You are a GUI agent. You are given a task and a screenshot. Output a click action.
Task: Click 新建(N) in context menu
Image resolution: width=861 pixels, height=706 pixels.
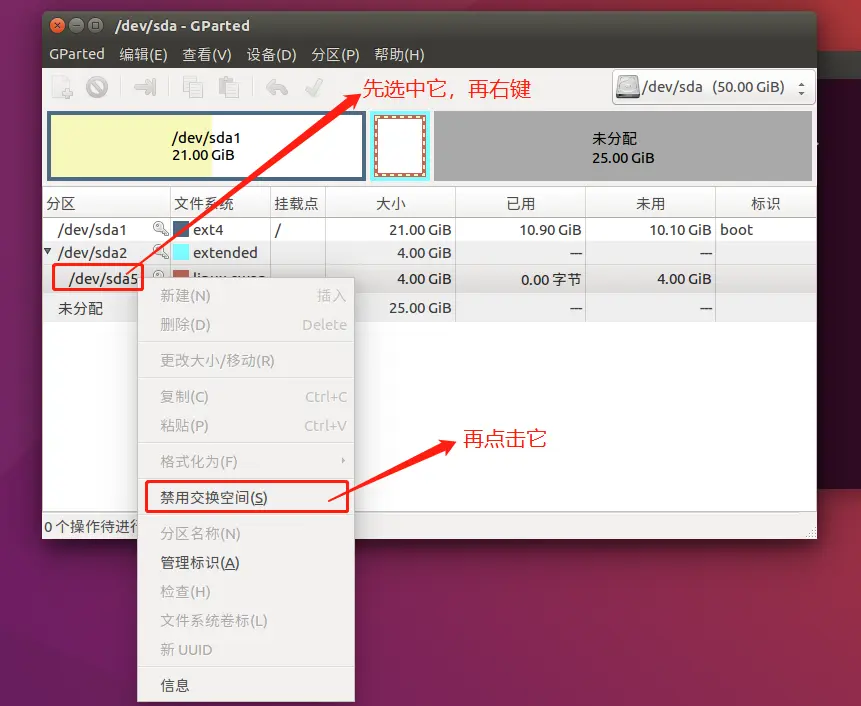246,296
